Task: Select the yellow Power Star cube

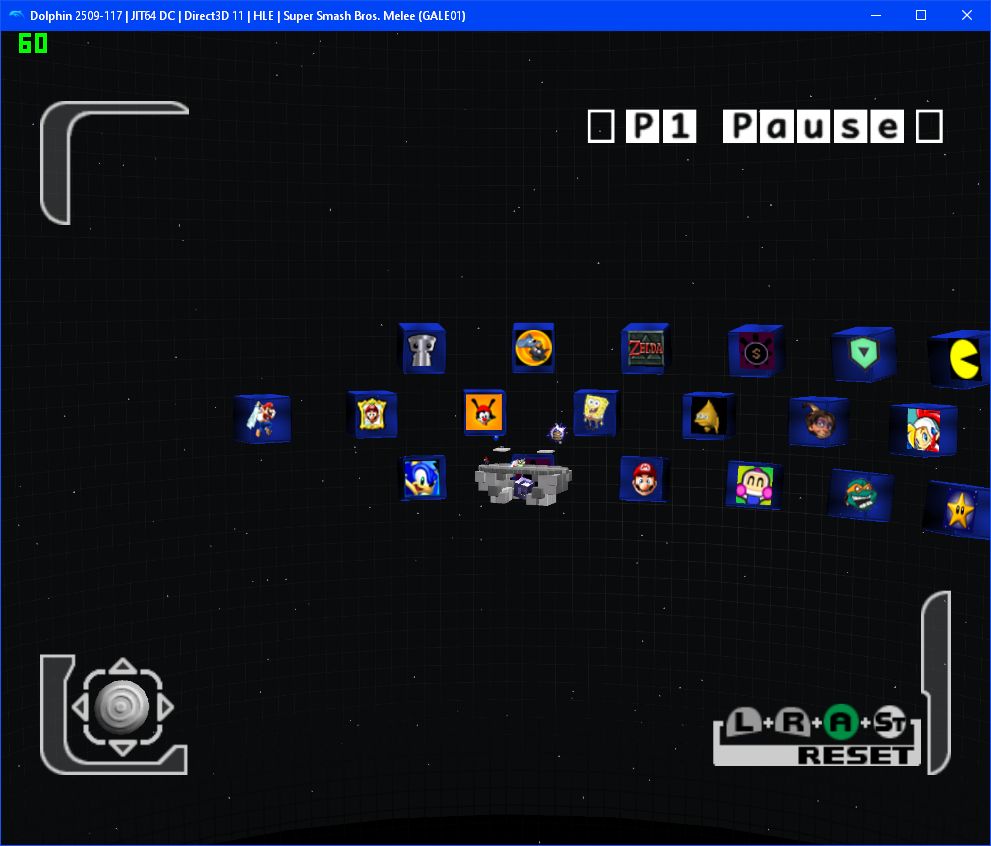Action: point(958,509)
